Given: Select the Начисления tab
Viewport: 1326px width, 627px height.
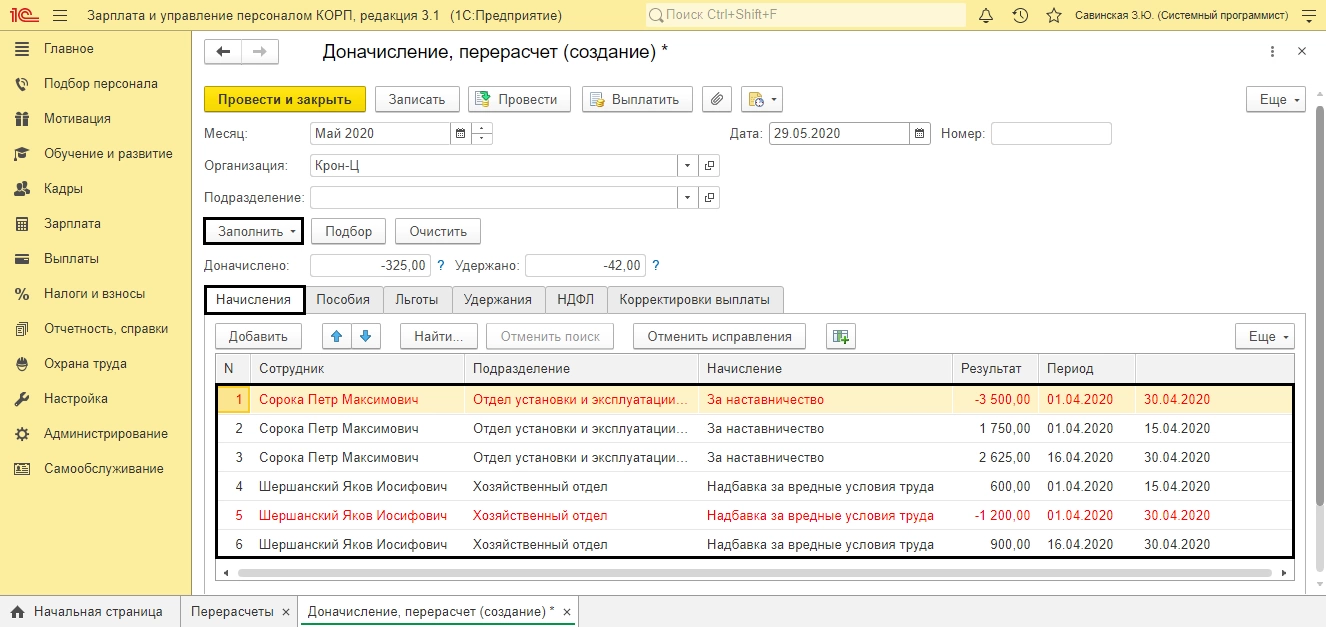Looking at the screenshot, I should (254, 299).
